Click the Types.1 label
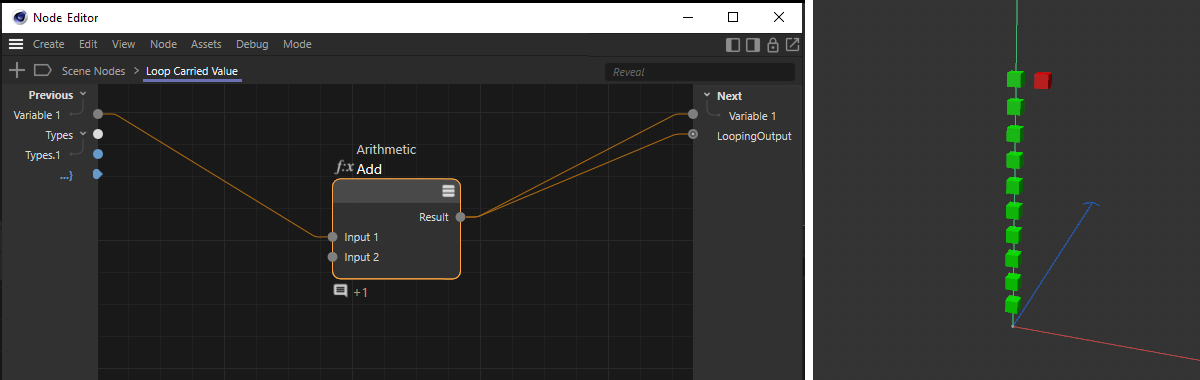Screen dimensions: 1200x380 pyautogui.click(x=43, y=155)
